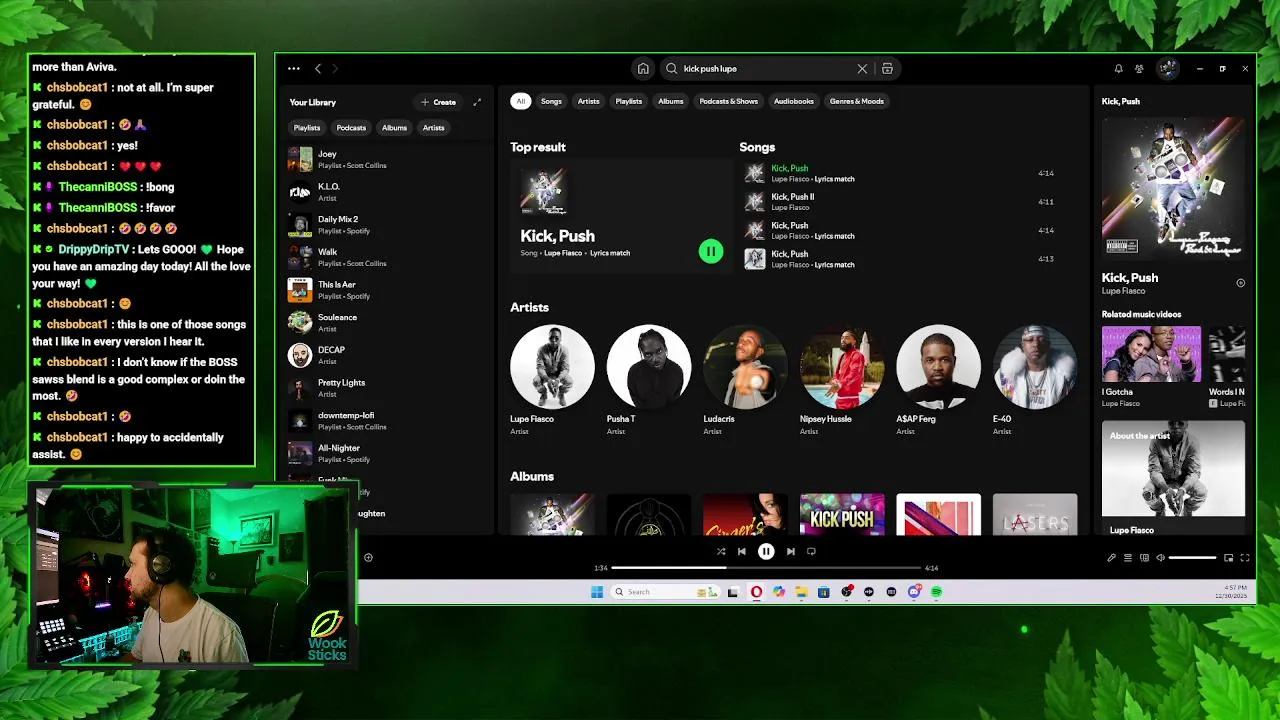Image resolution: width=1280 pixels, height=720 pixels.
Task: Open Pusha T artist card
Action: (648, 381)
